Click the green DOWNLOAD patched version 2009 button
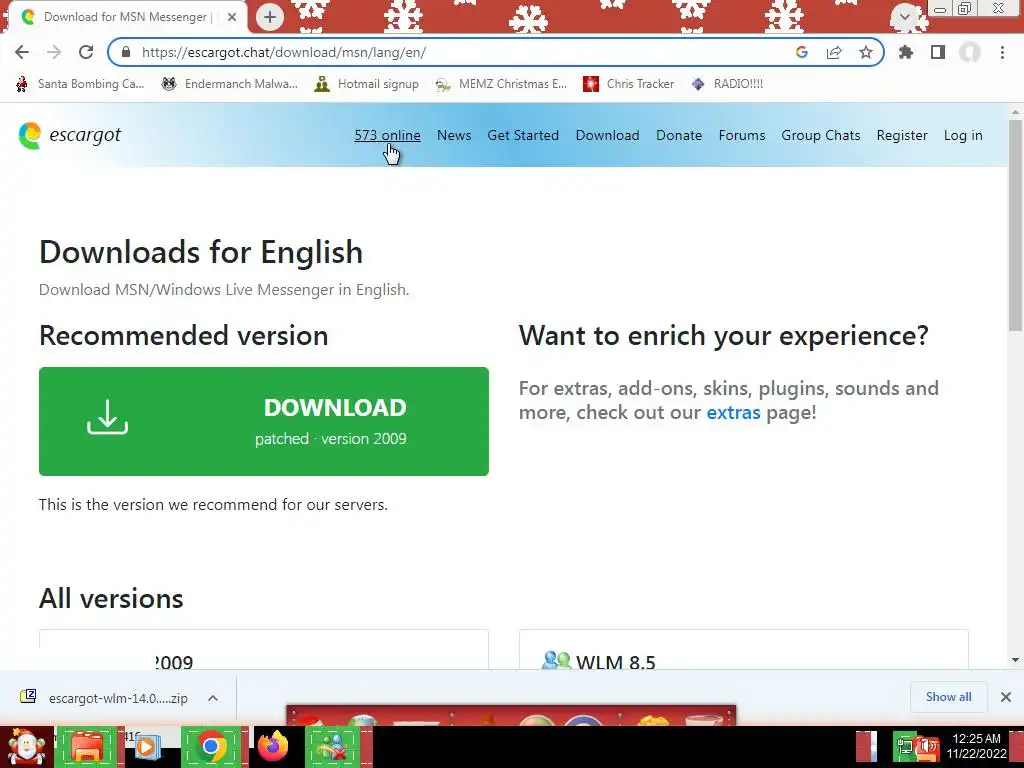 pos(264,421)
